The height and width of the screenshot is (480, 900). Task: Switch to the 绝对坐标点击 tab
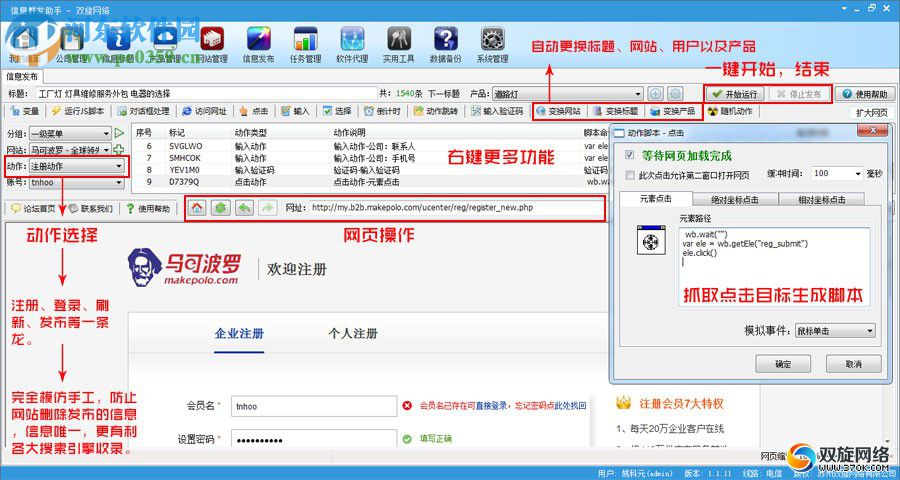[x=735, y=200]
